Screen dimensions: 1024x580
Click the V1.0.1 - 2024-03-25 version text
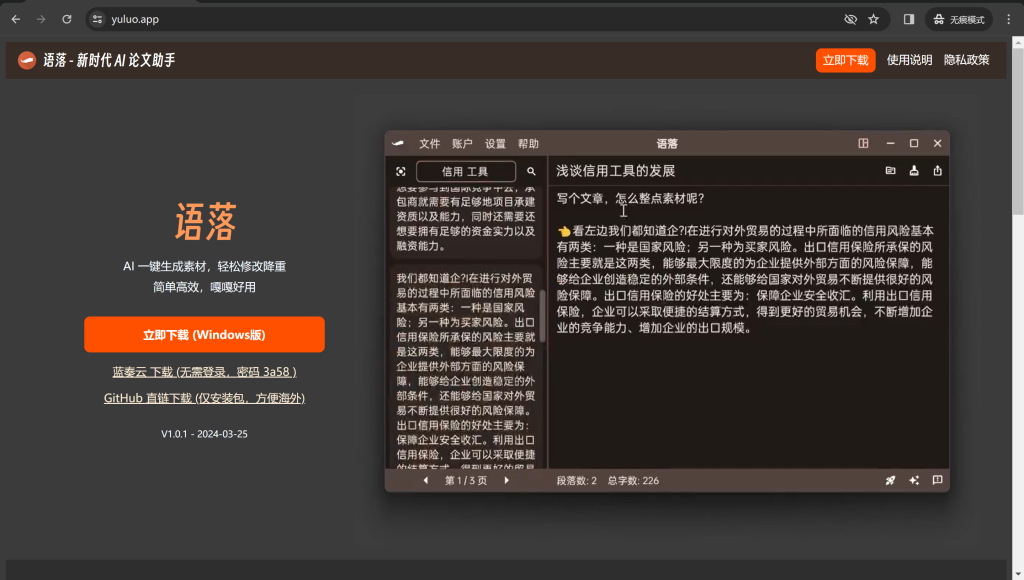click(204, 434)
